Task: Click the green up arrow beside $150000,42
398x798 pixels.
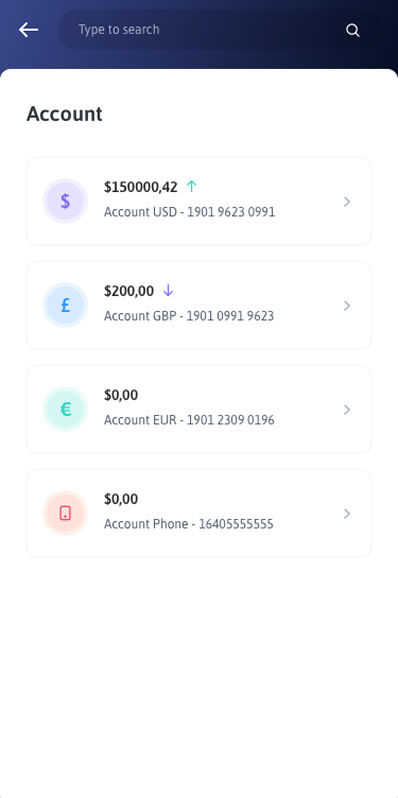Action: coord(191,187)
